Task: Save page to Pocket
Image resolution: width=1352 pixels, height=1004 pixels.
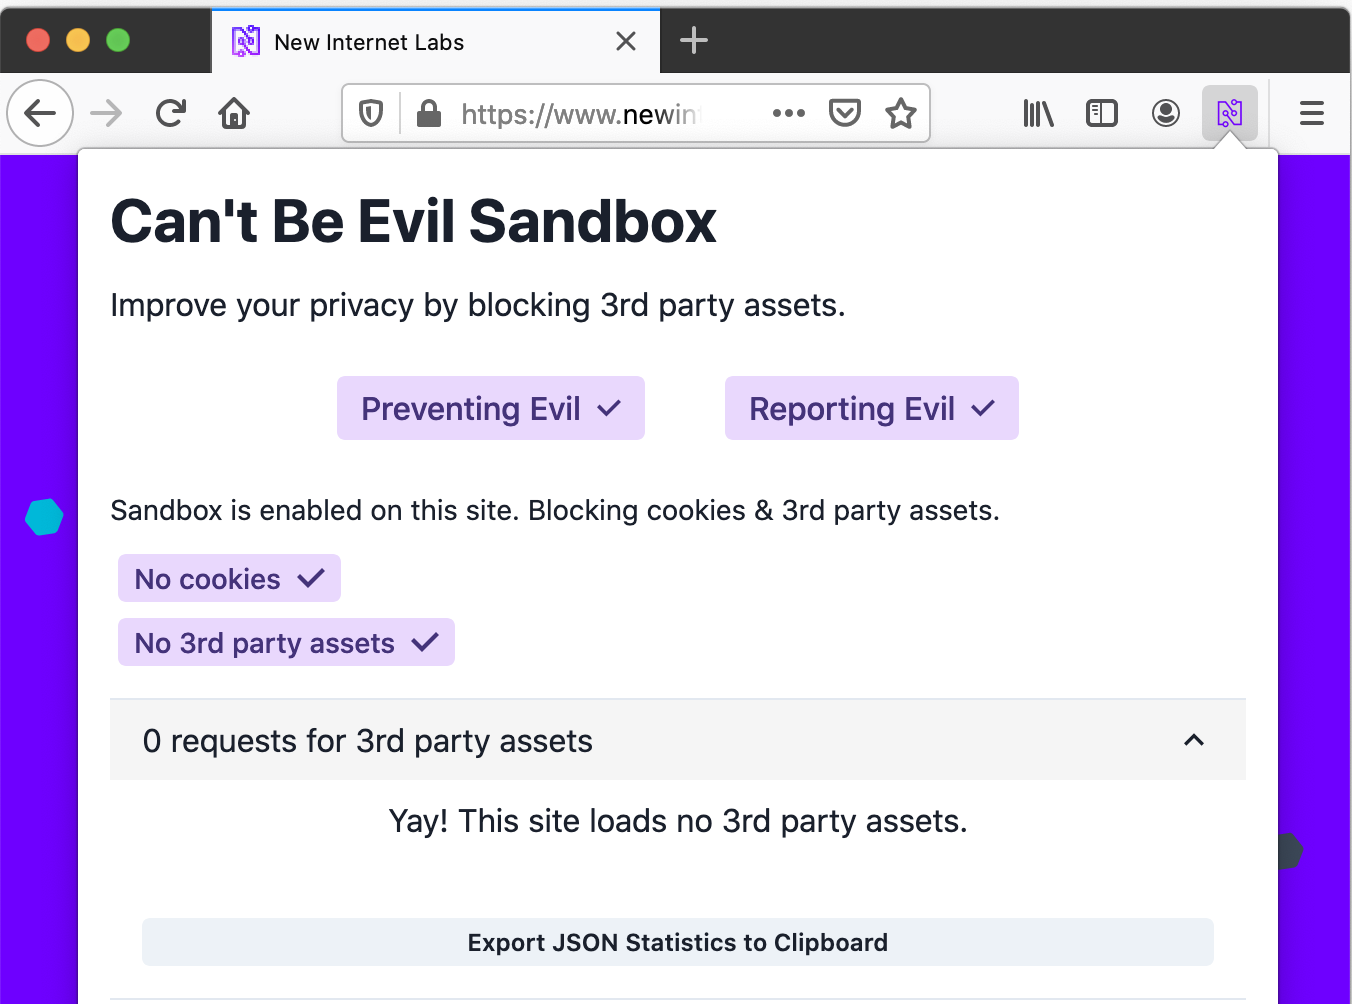Action: (x=845, y=113)
